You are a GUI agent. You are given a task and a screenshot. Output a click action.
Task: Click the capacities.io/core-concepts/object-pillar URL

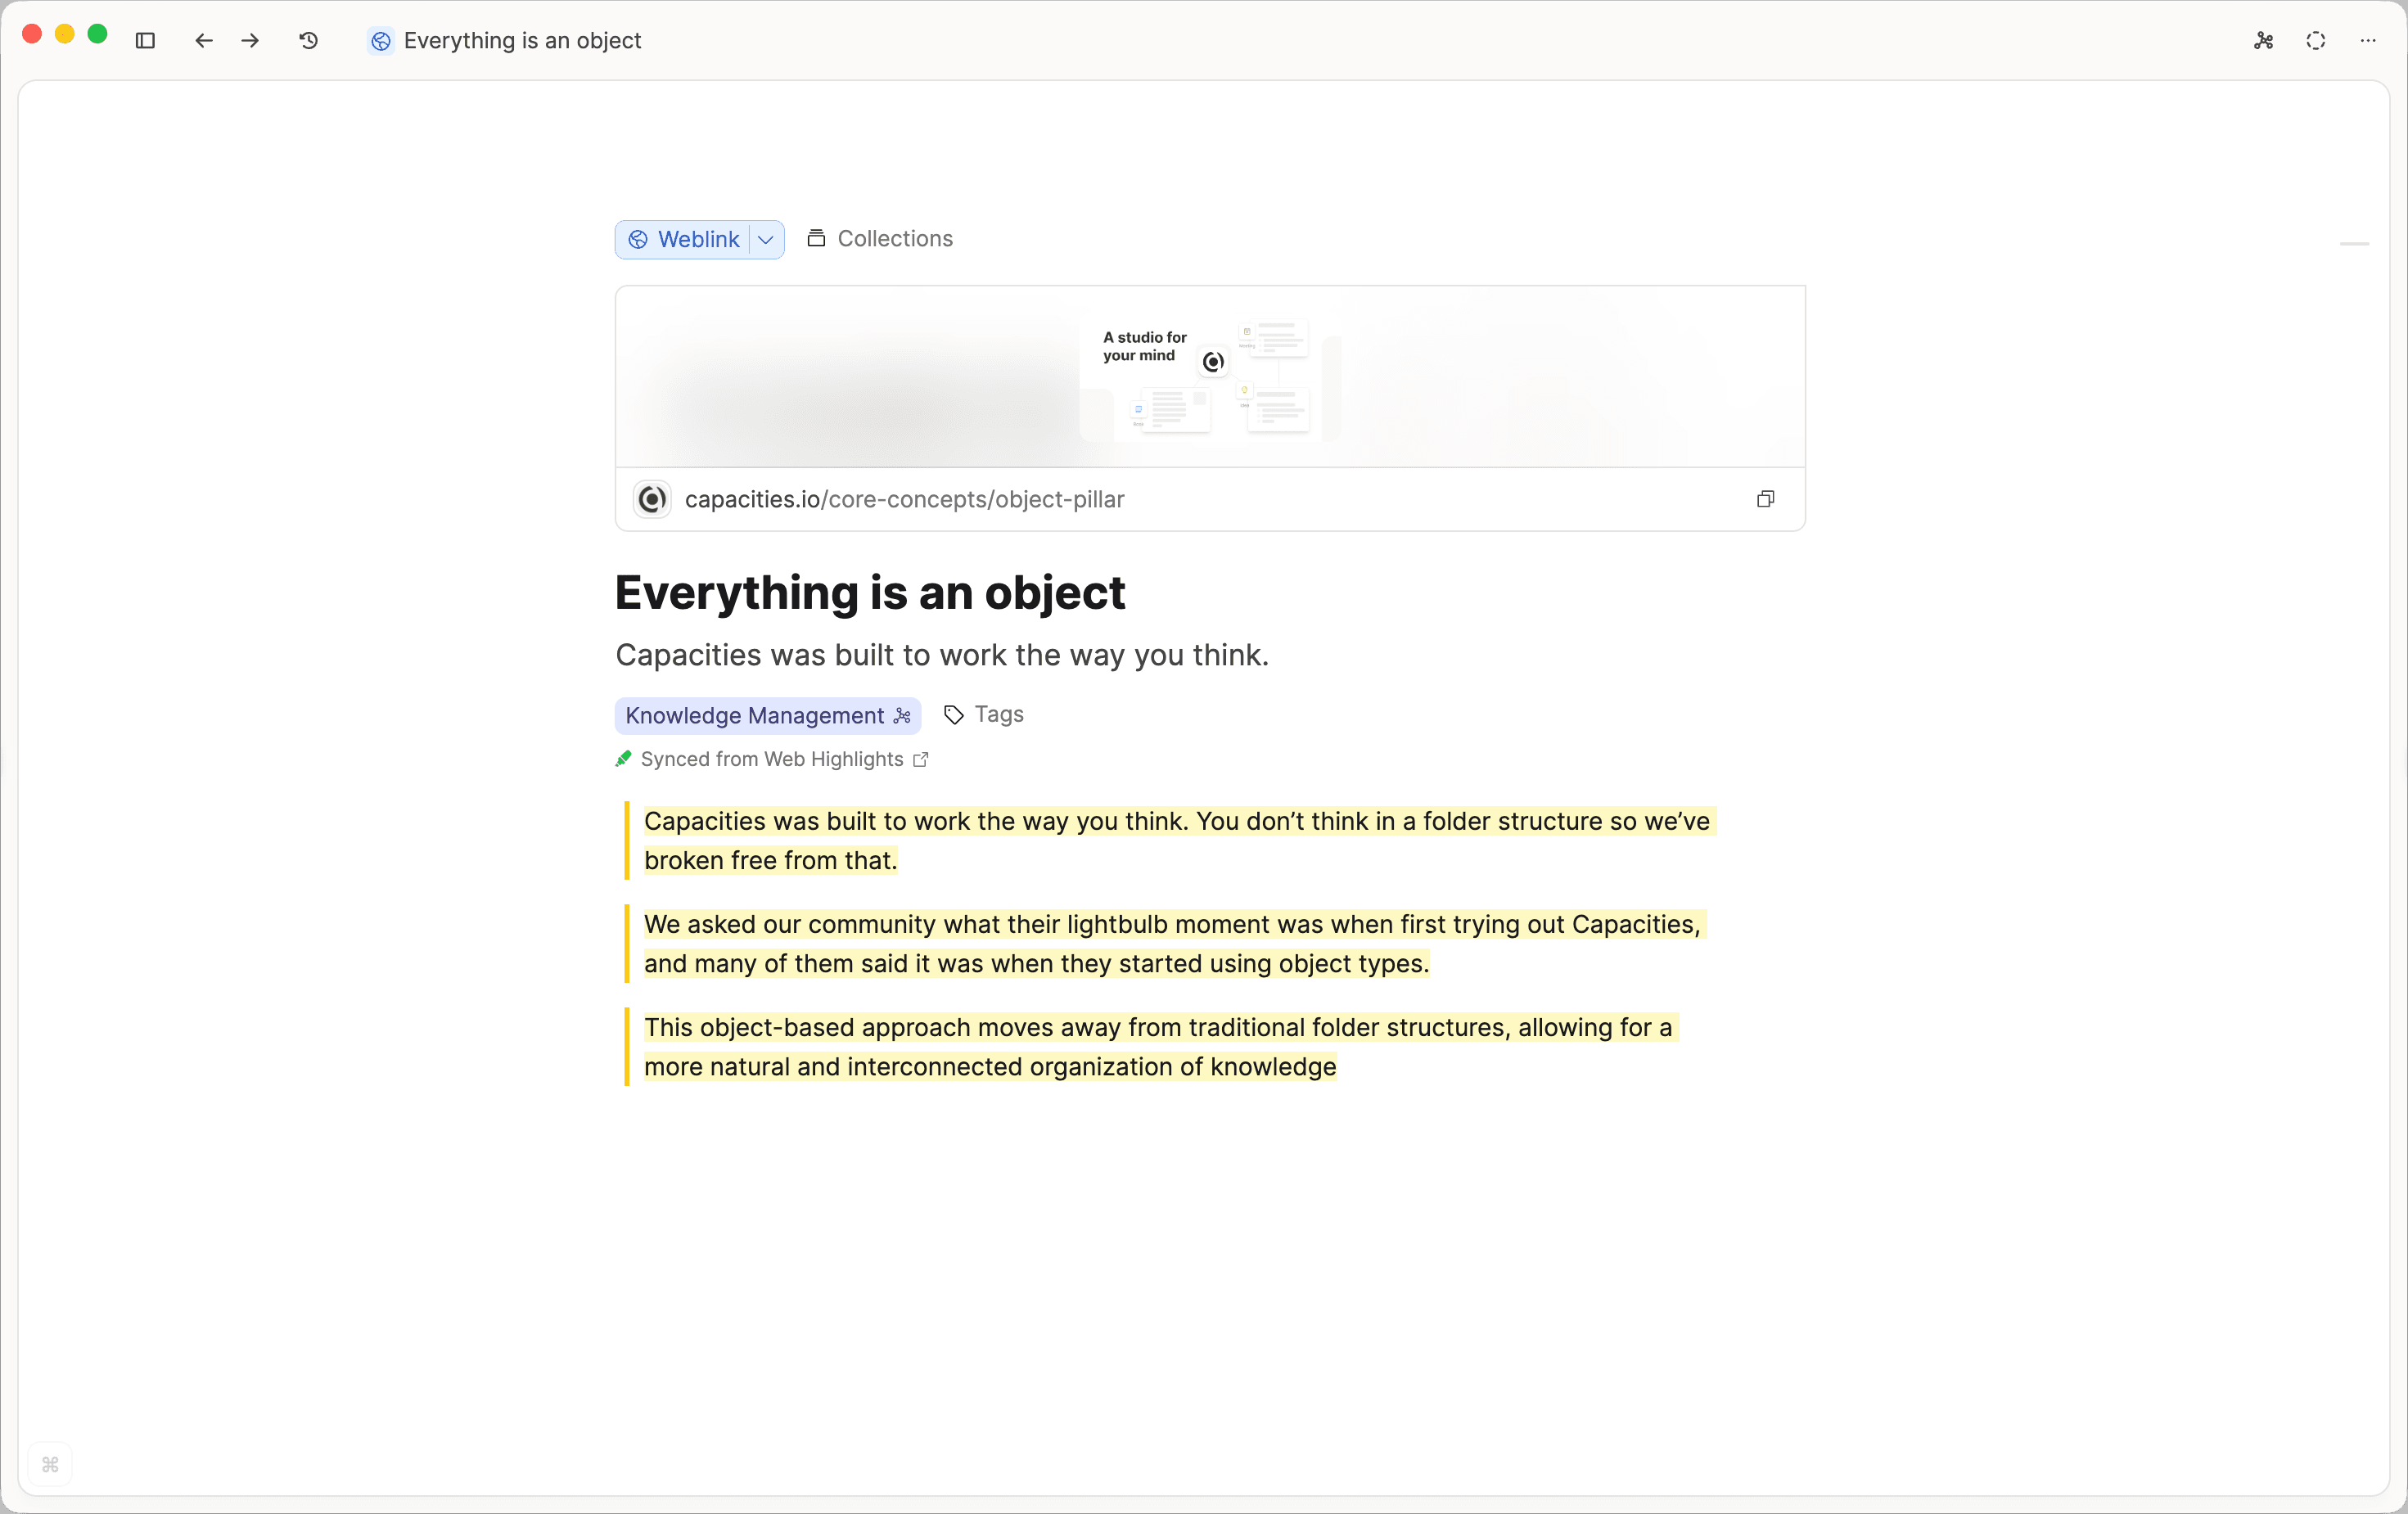point(904,499)
